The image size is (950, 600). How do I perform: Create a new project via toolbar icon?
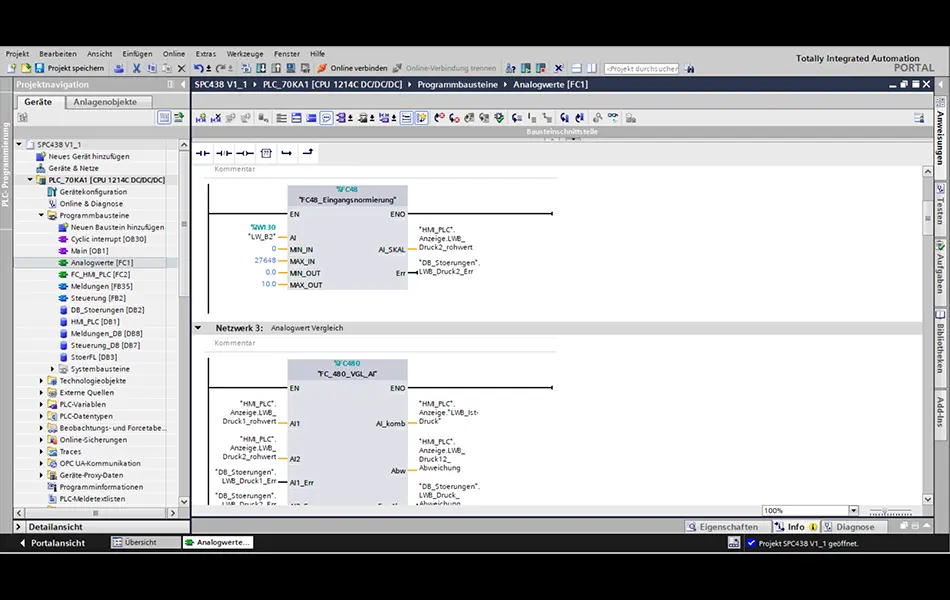(12, 68)
